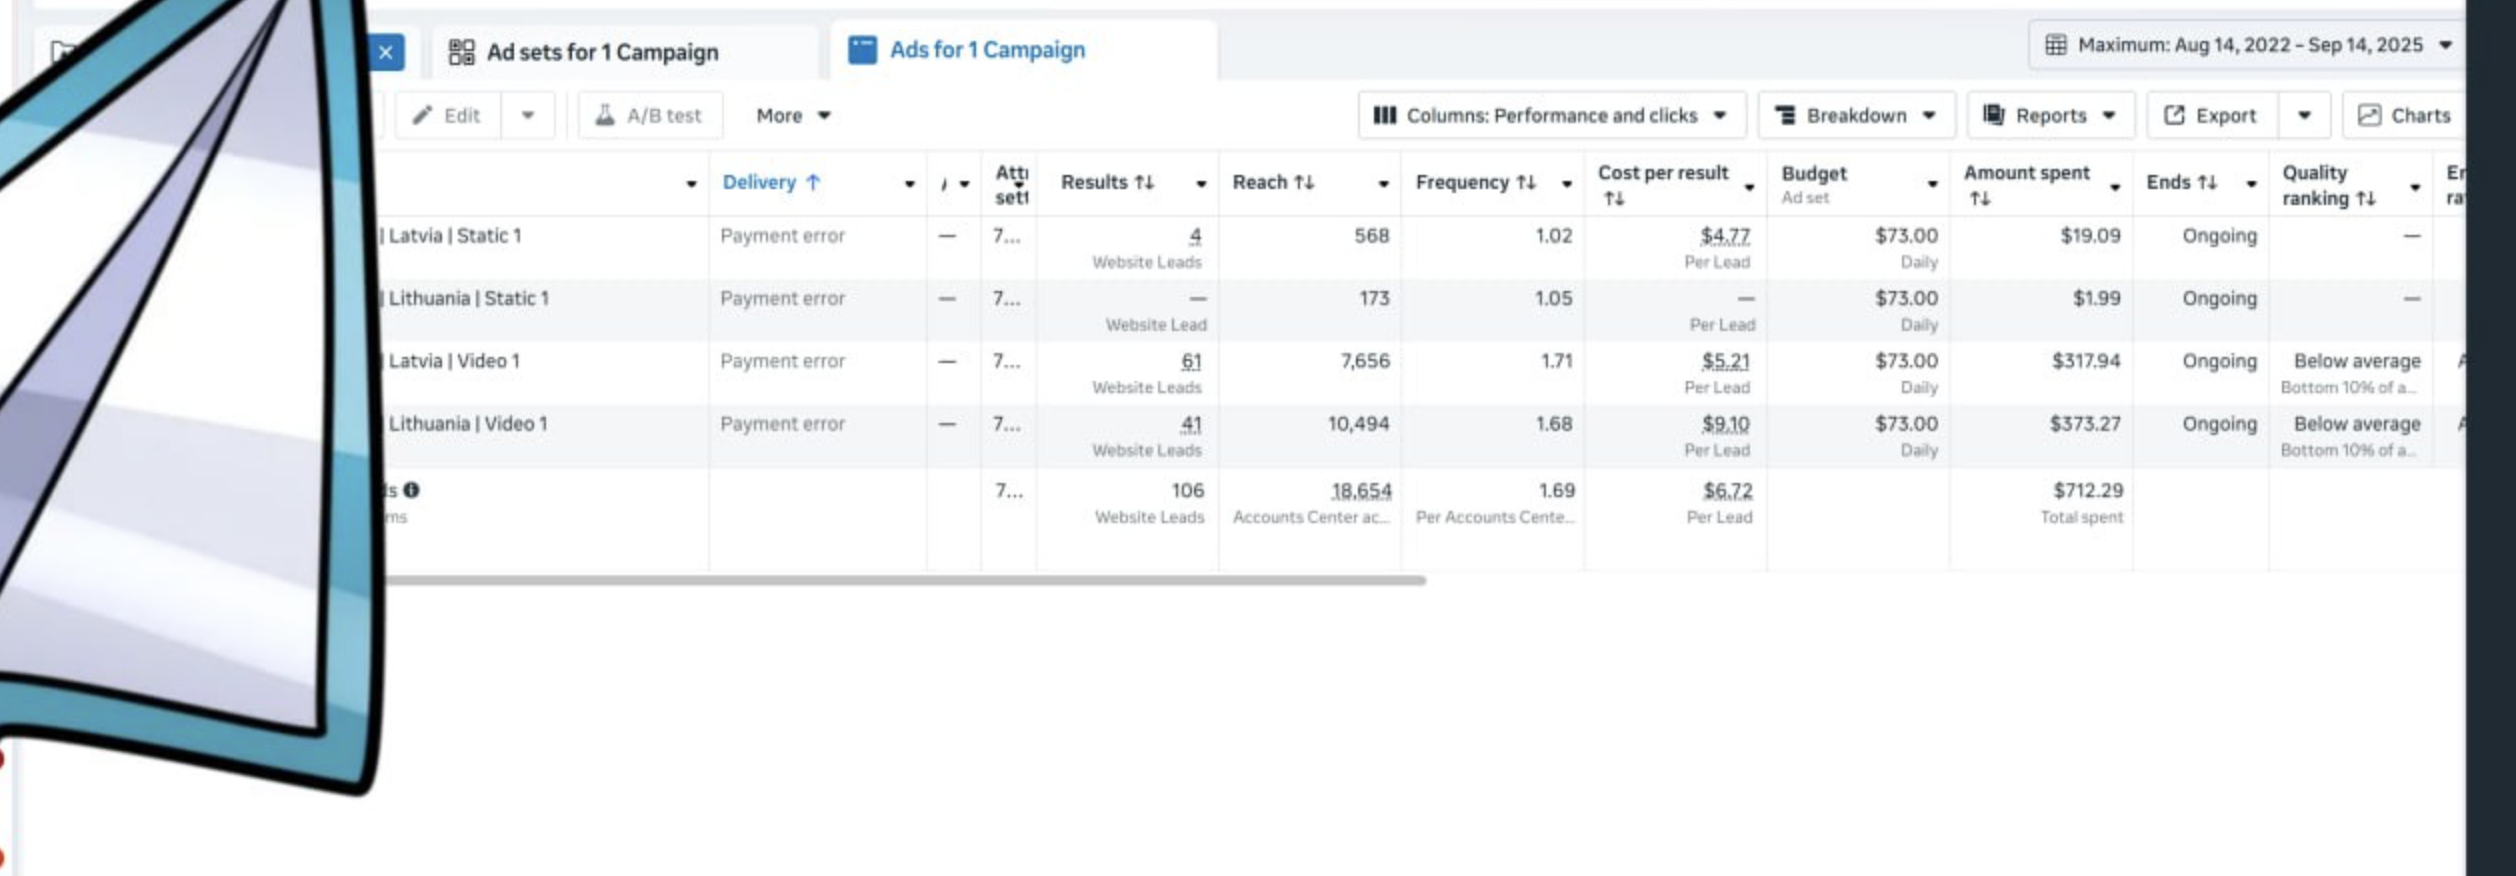The height and width of the screenshot is (876, 2516).
Task: Click Charts button
Action: [2403, 115]
